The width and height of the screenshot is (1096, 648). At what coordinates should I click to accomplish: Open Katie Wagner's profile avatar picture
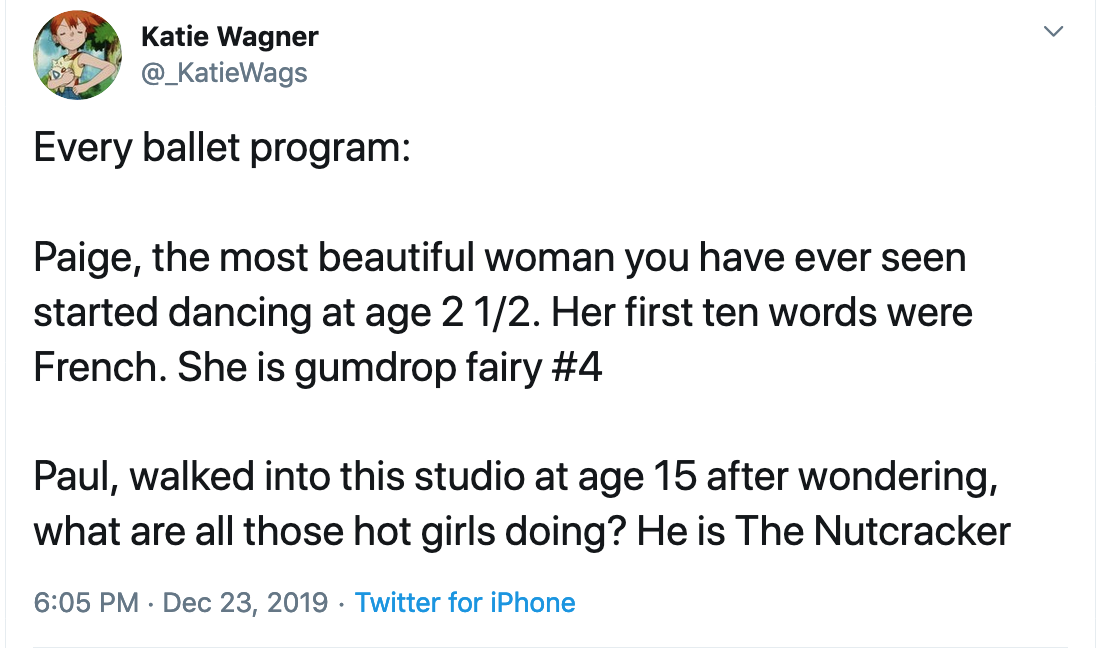pos(78,55)
